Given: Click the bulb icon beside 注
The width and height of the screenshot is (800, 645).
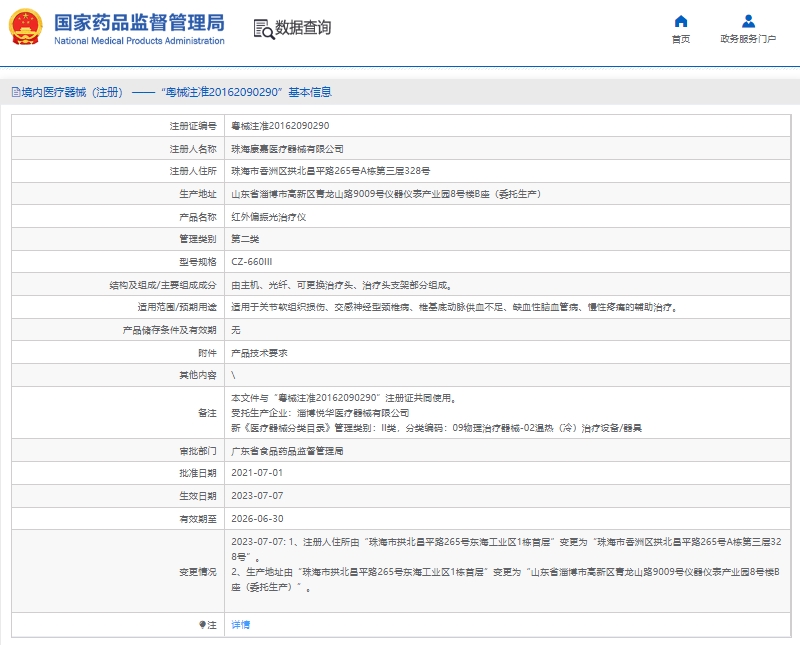Looking at the screenshot, I should [x=202, y=625].
